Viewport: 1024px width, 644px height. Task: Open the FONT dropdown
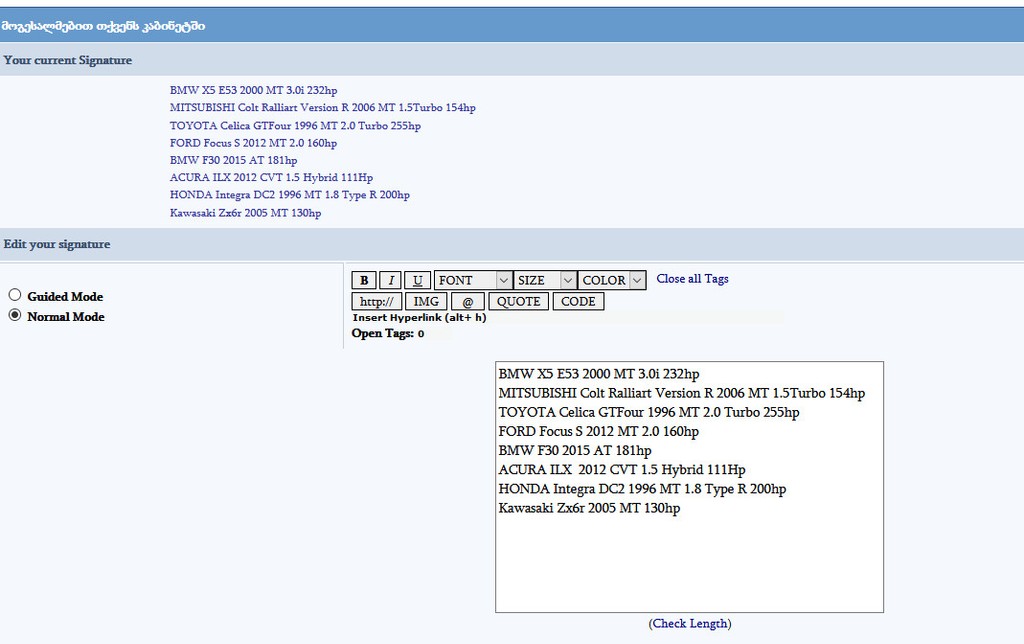pyautogui.click(x=473, y=280)
